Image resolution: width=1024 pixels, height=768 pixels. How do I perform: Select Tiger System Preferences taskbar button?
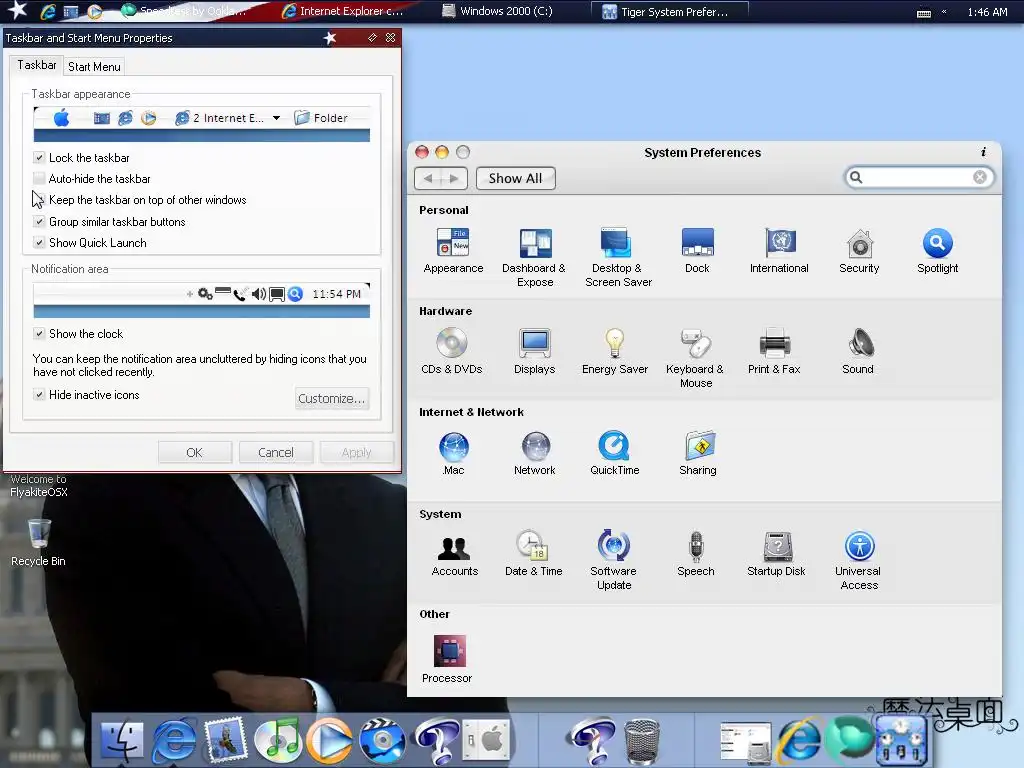tap(669, 11)
